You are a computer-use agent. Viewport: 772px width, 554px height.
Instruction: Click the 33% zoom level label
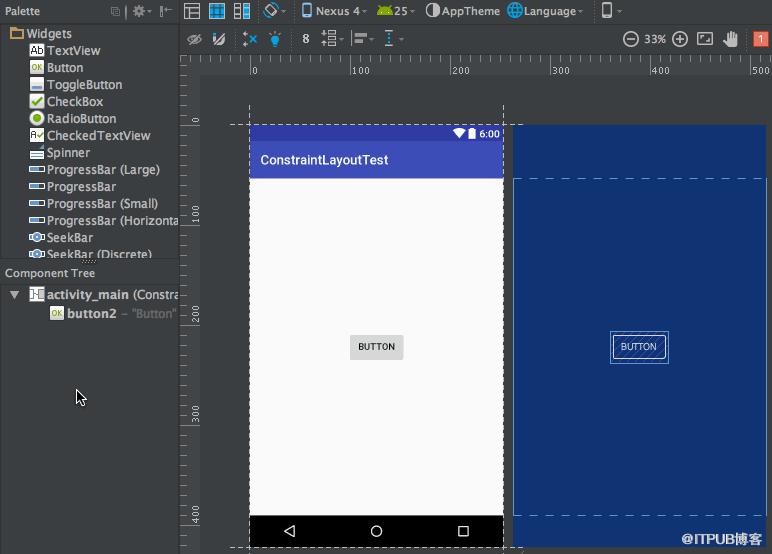[x=655, y=39]
